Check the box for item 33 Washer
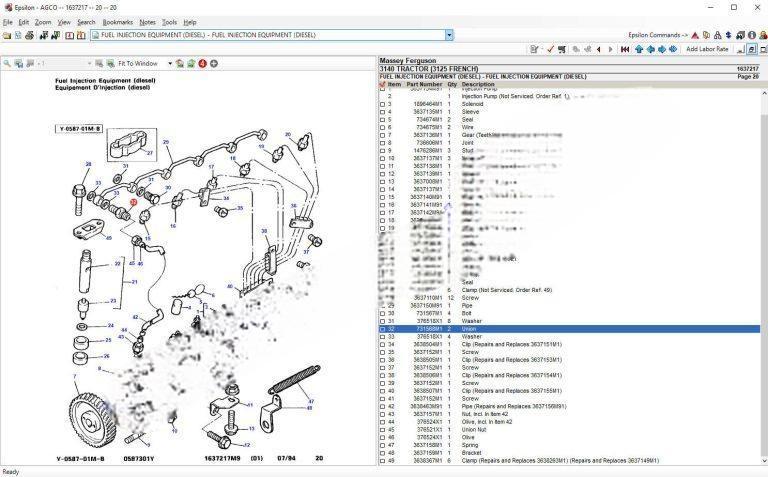 383,337
